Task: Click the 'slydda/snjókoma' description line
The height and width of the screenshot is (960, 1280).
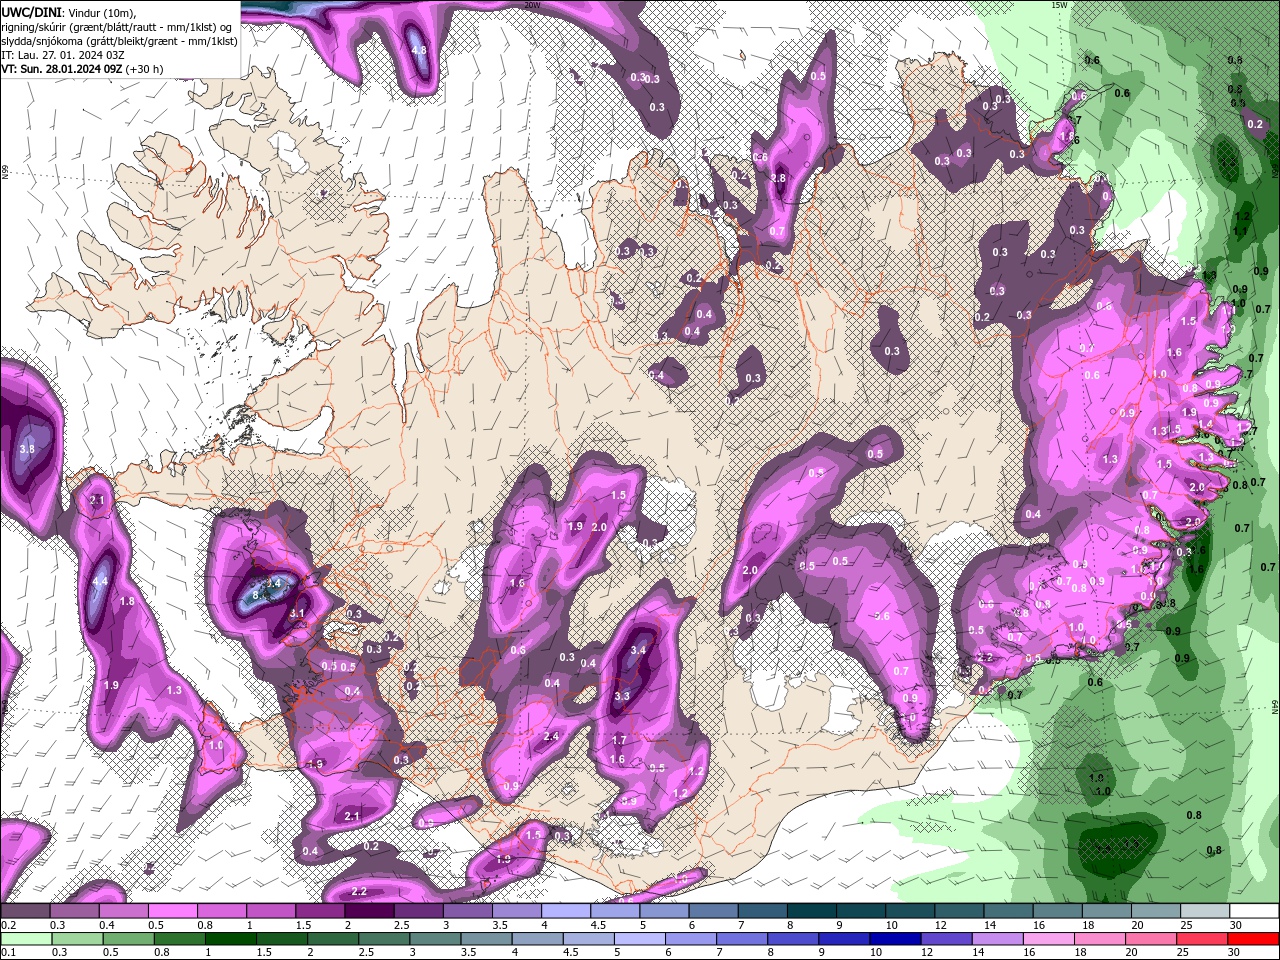Action: coord(119,41)
